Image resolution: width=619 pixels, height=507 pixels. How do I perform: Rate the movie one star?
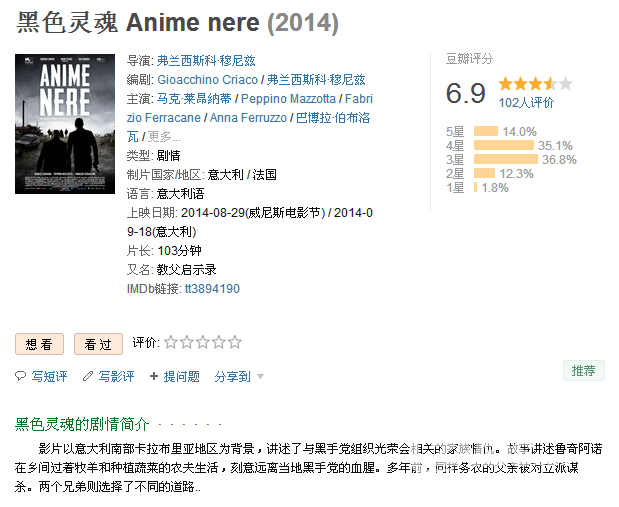click(x=171, y=343)
